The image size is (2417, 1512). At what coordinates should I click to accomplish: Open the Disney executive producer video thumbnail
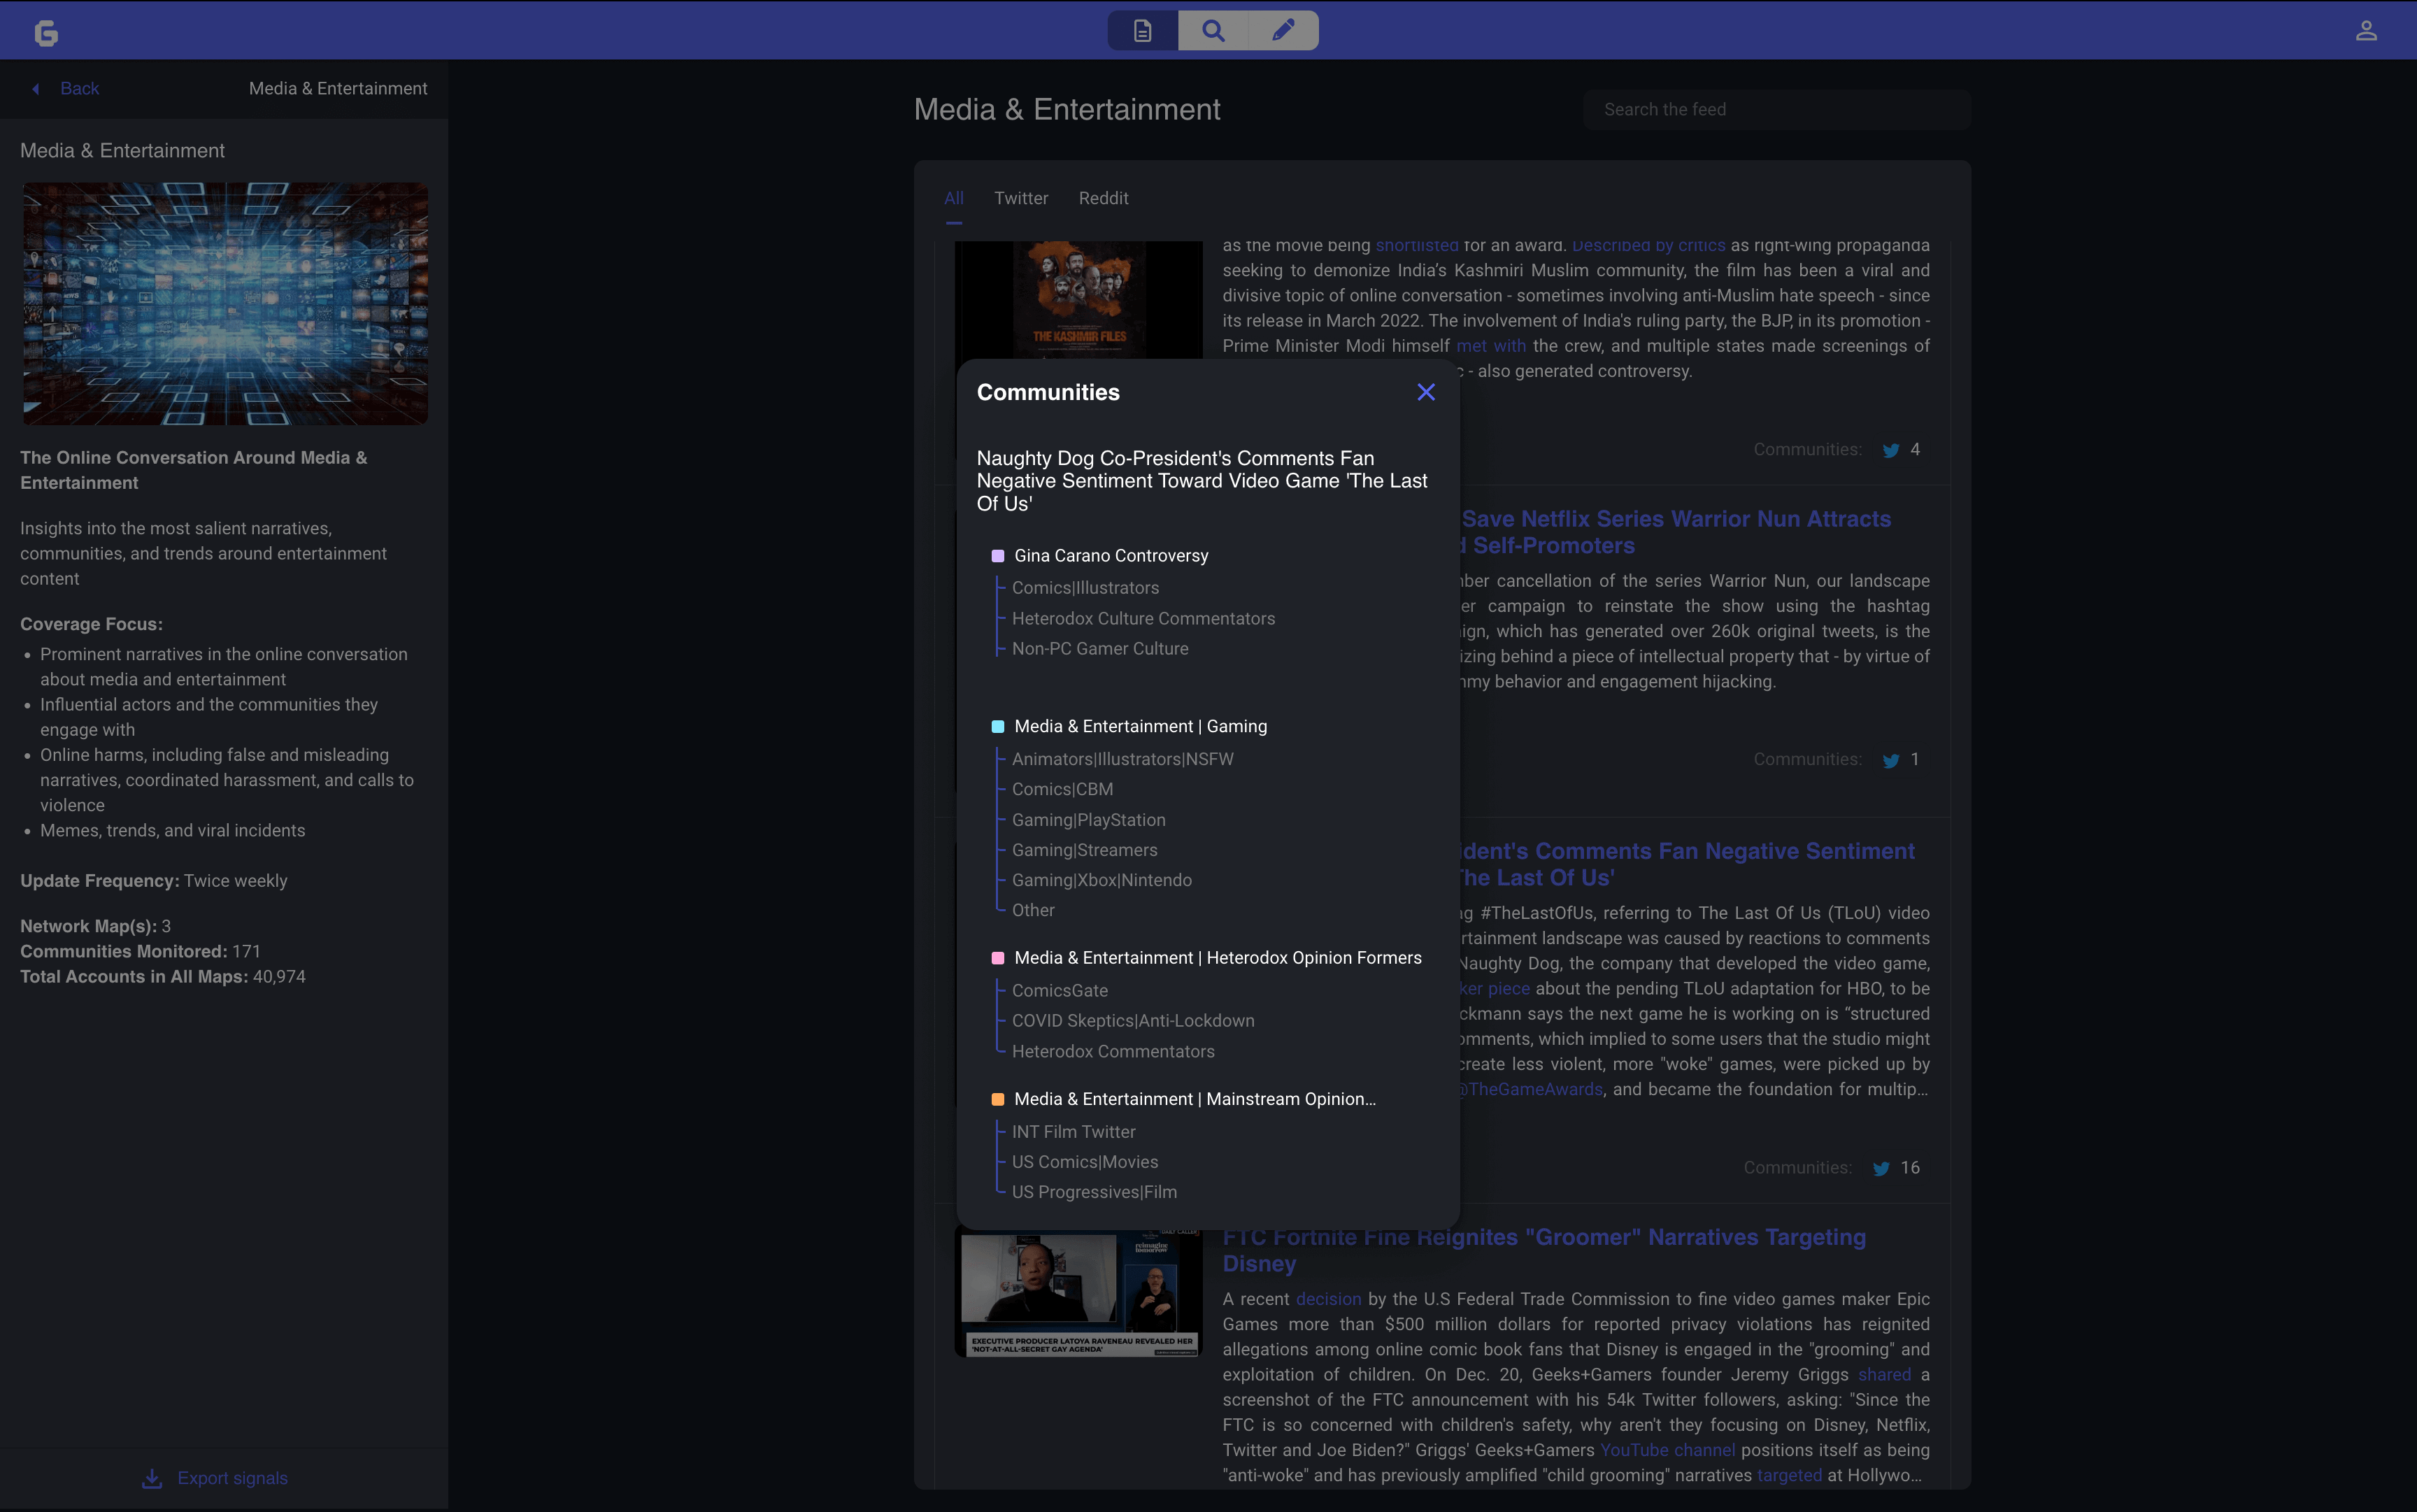1079,1294
